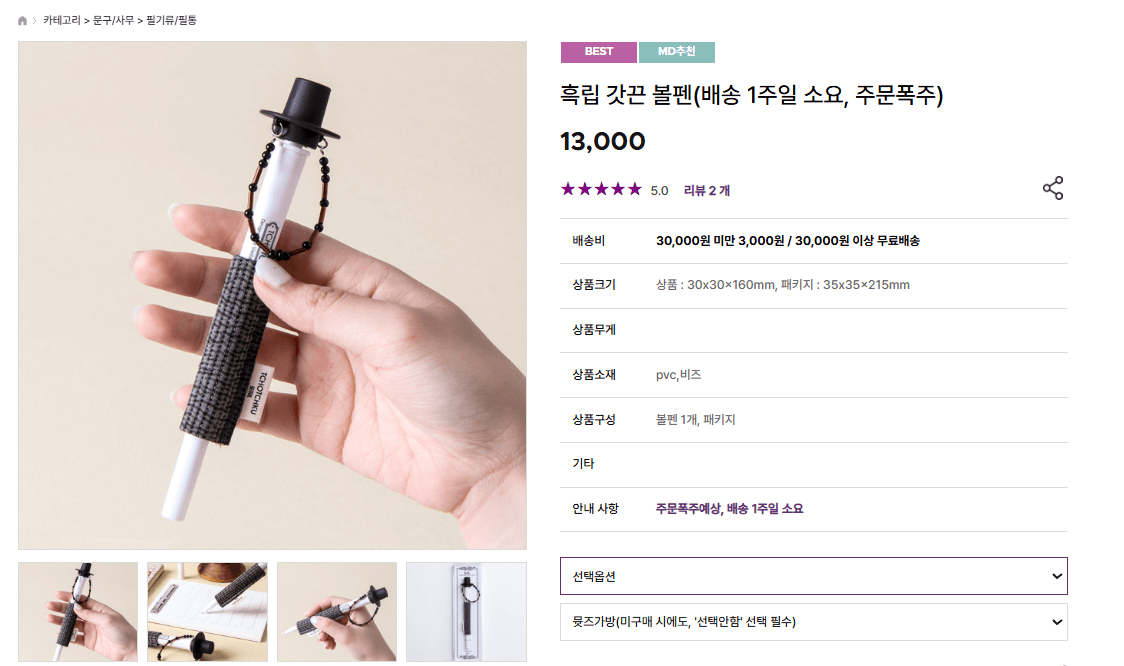Open 카테고리 breadcrumb link
Viewport: 1124px width, 666px height.
[x=62, y=20]
